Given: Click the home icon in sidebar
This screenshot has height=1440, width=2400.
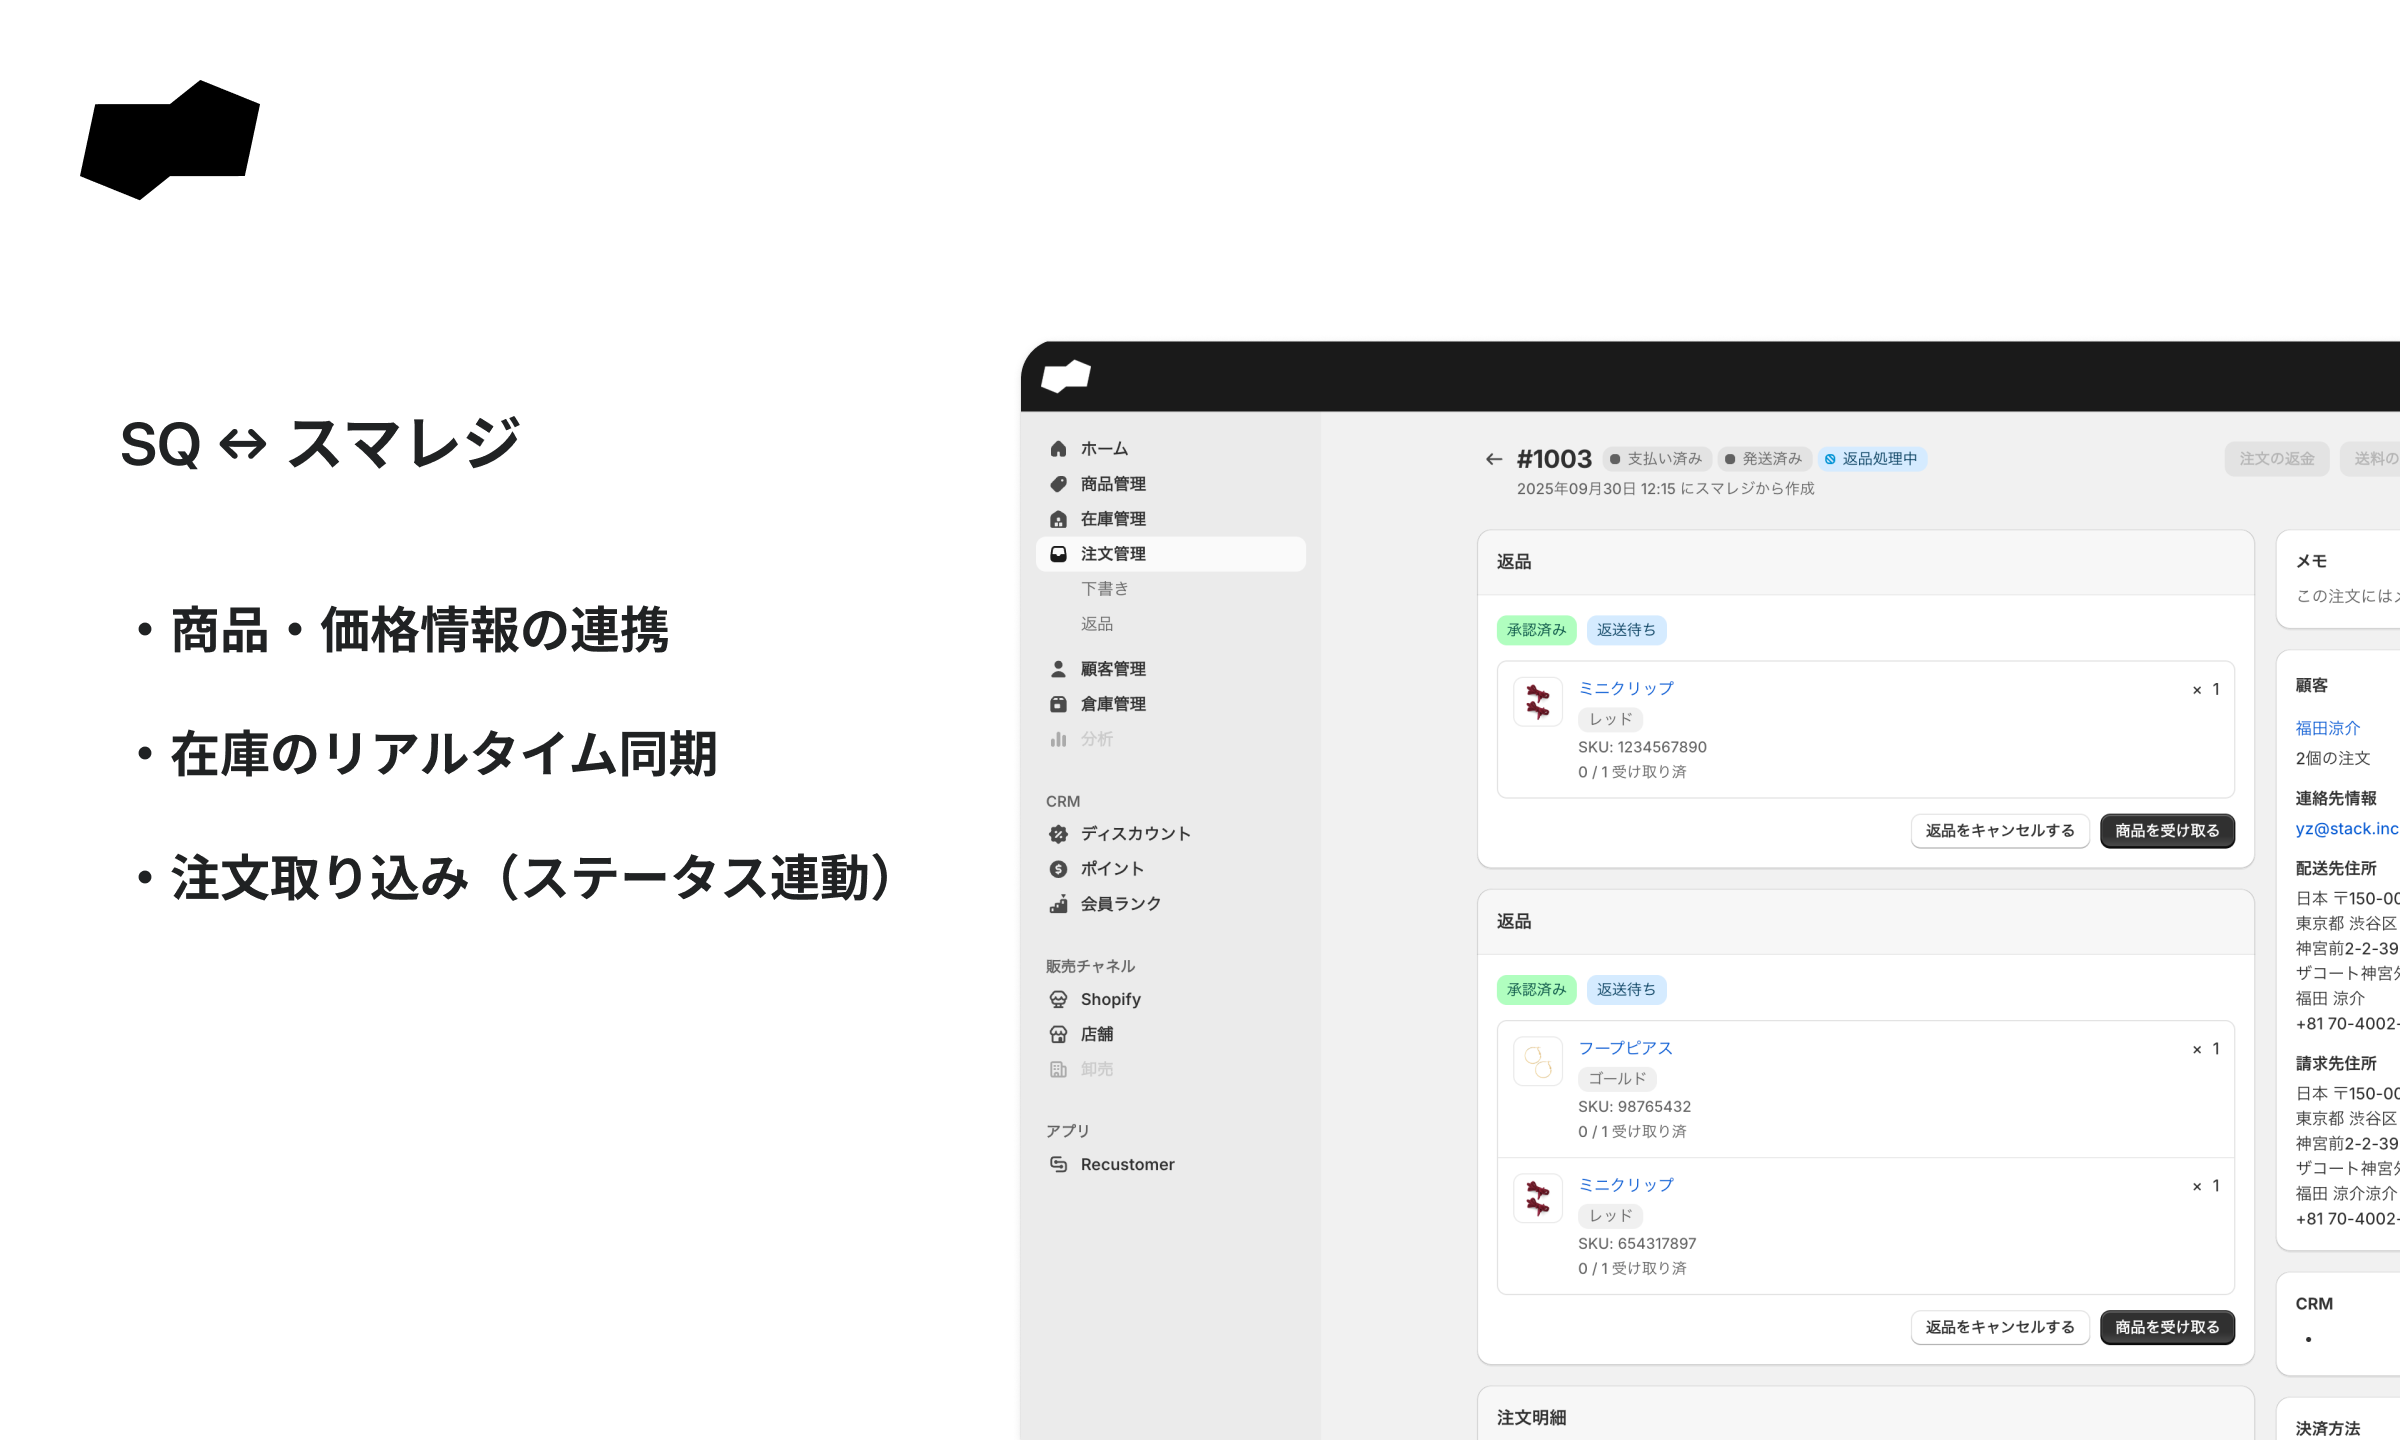Looking at the screenshot, I should click(1058, 449).
